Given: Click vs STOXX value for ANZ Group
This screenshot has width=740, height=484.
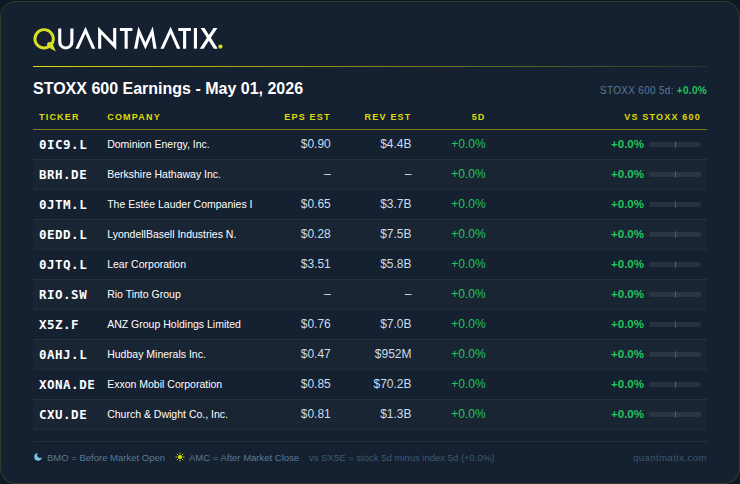Looking at the screenshot, I should click(627, 324).
